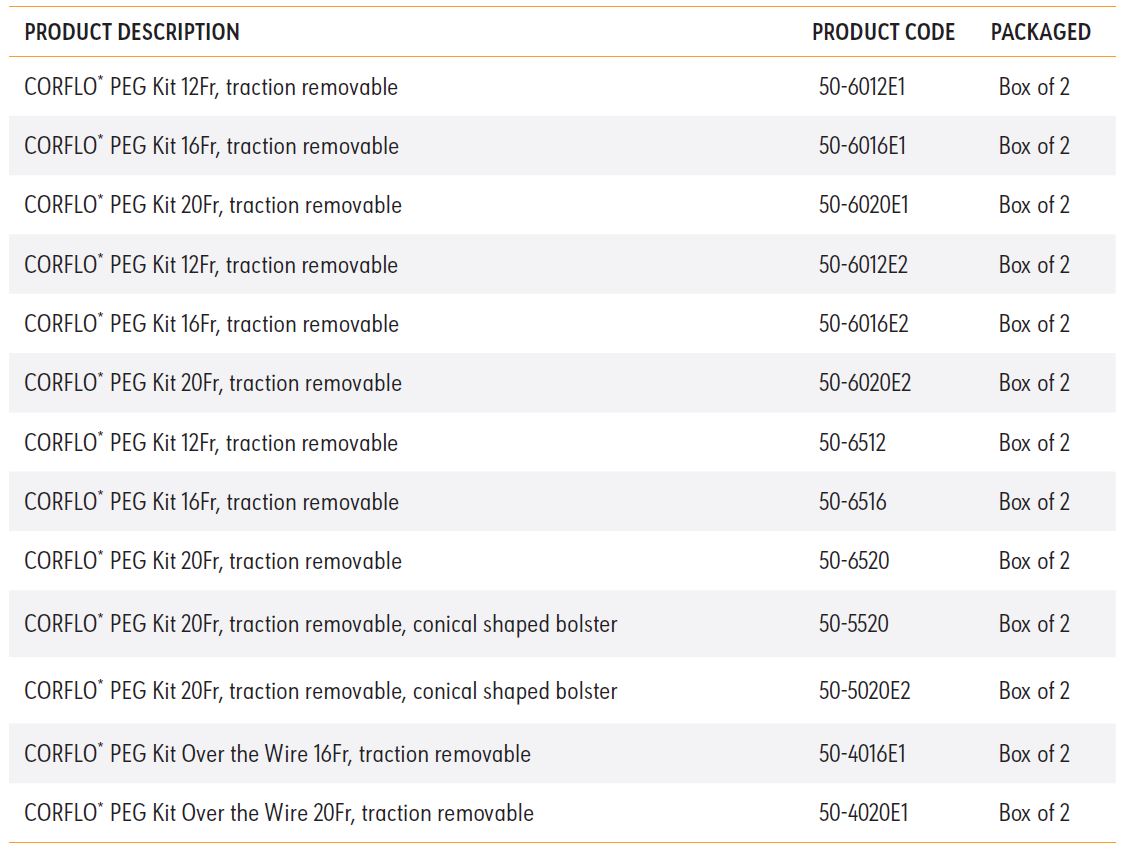Viewport: 1126px width, 853px height.
Task: Select product code 50-6512
Action: (x=852, y=443)
